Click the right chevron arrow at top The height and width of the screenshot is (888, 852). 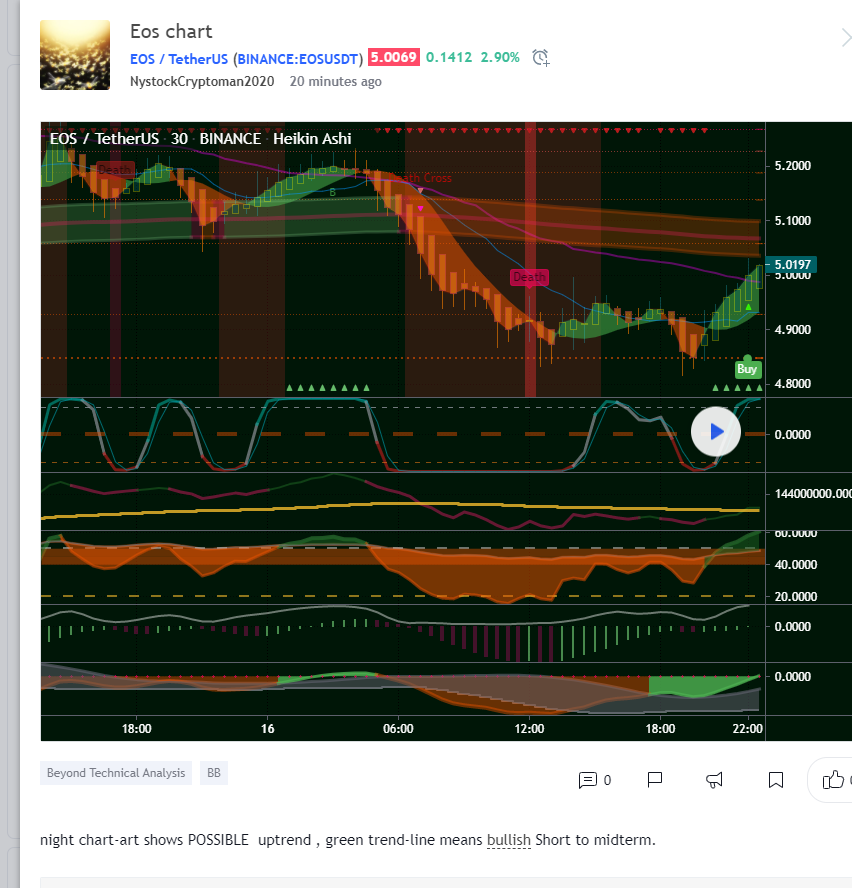coord(845,38)
